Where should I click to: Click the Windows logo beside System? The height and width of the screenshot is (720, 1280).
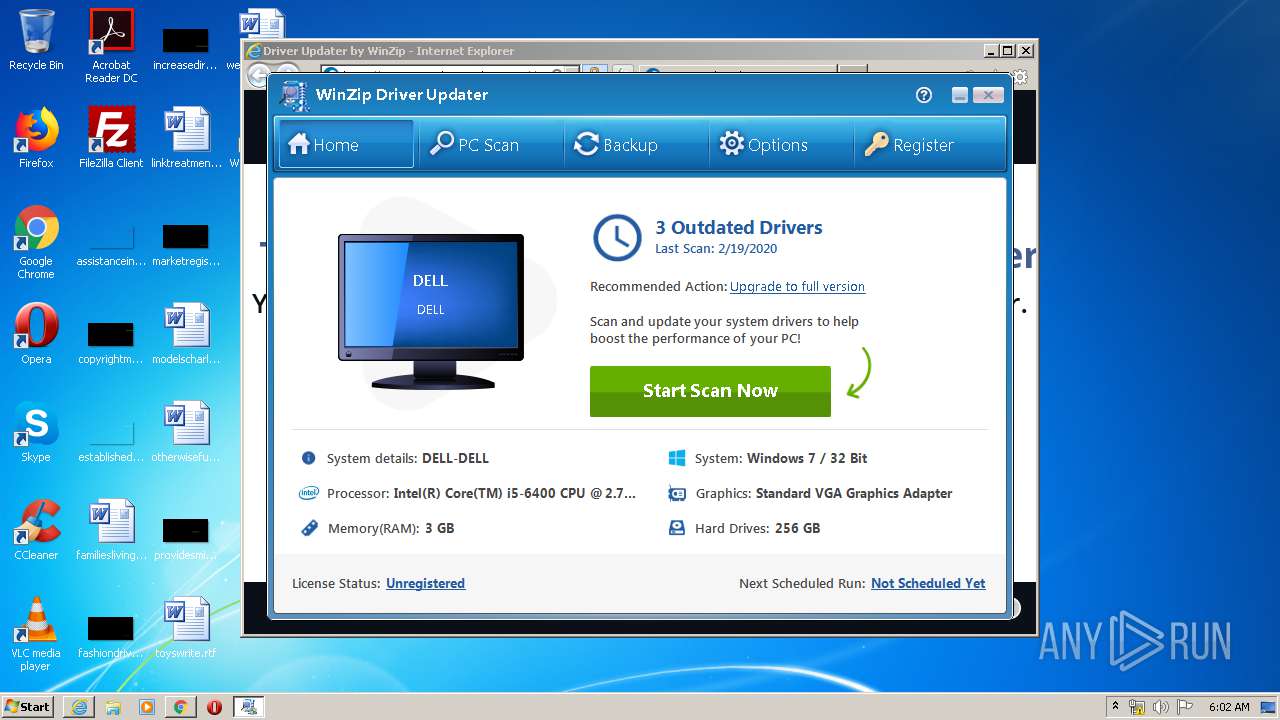click(x=677, y=459)
